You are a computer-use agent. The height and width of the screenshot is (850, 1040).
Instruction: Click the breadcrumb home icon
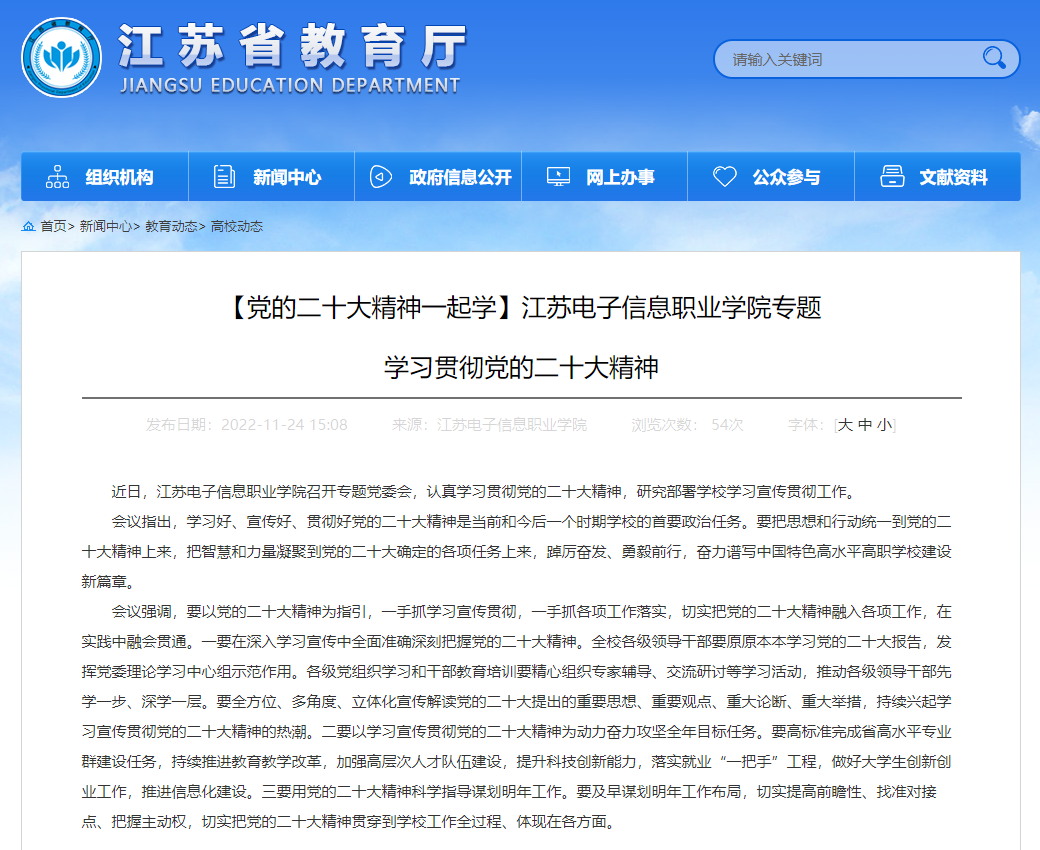point(29,226)
